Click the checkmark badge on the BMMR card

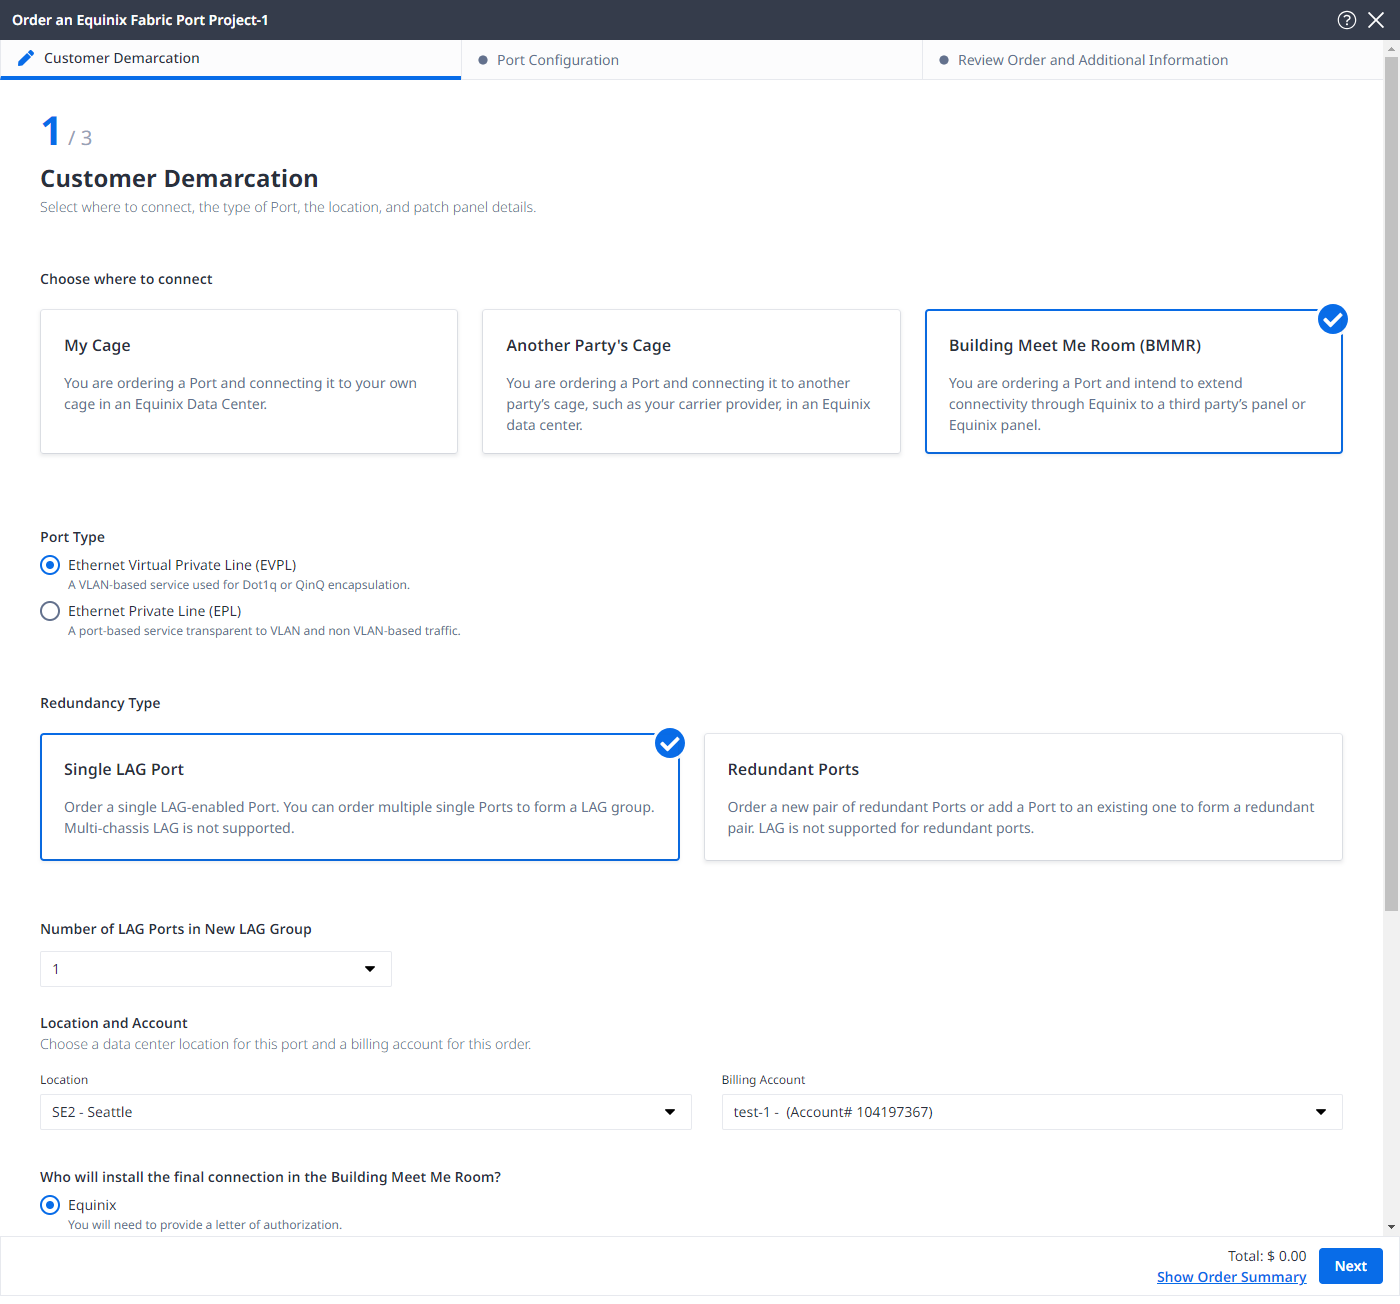point(1332,319)
